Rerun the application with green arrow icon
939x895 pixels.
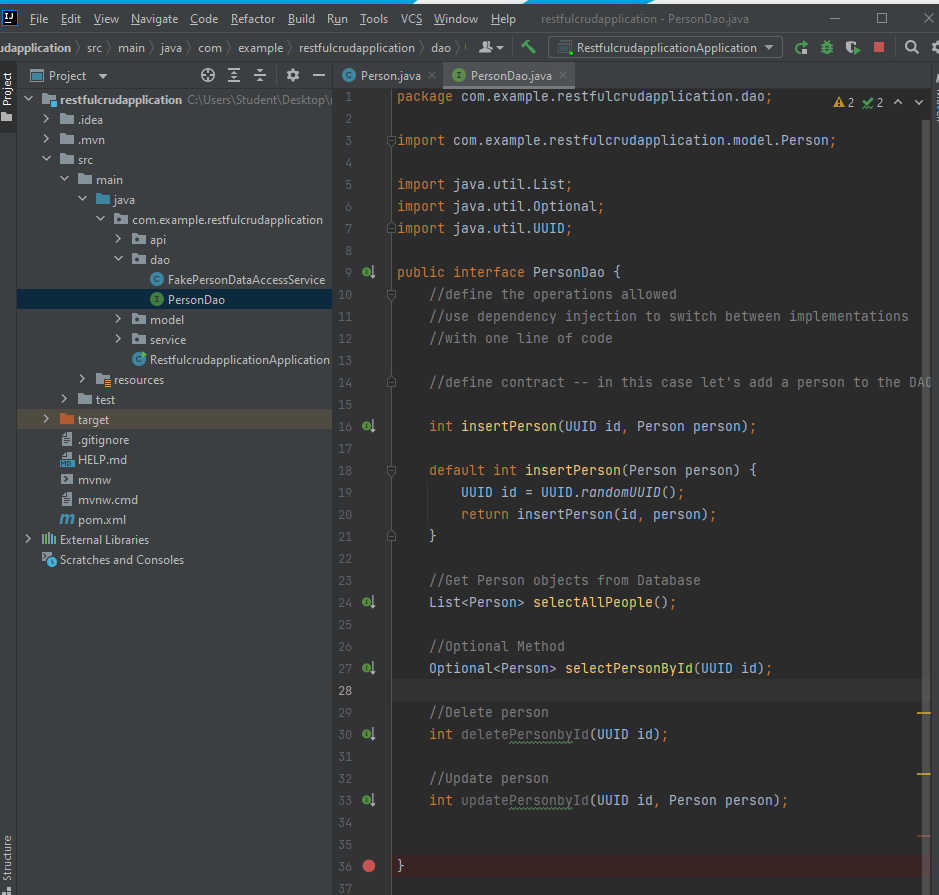pyautogui.click(x=801, y=47)
